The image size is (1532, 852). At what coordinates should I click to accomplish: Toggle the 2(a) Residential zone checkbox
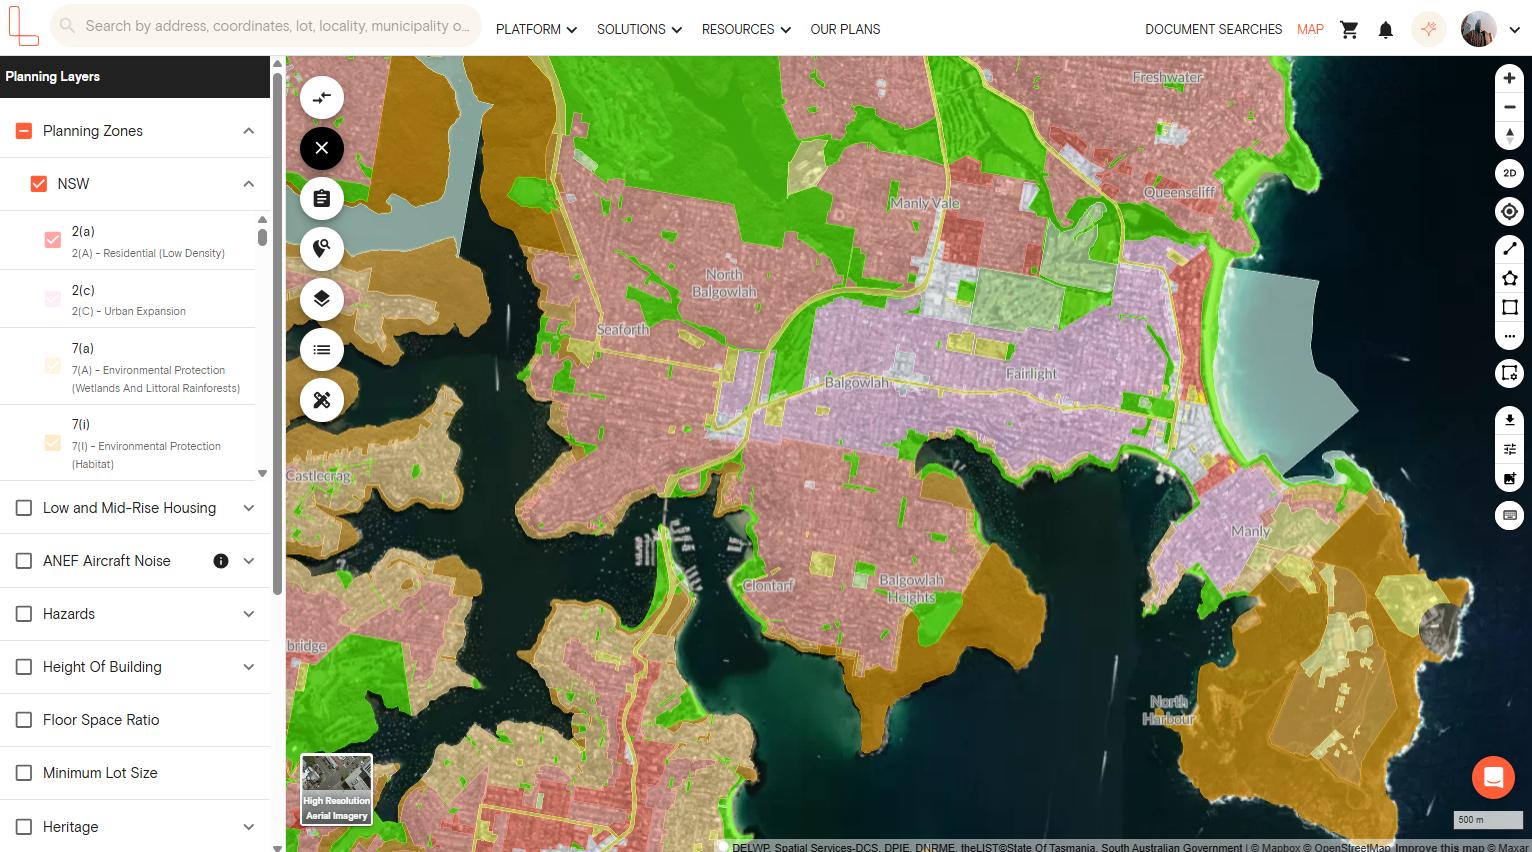(x=53, y=240)
